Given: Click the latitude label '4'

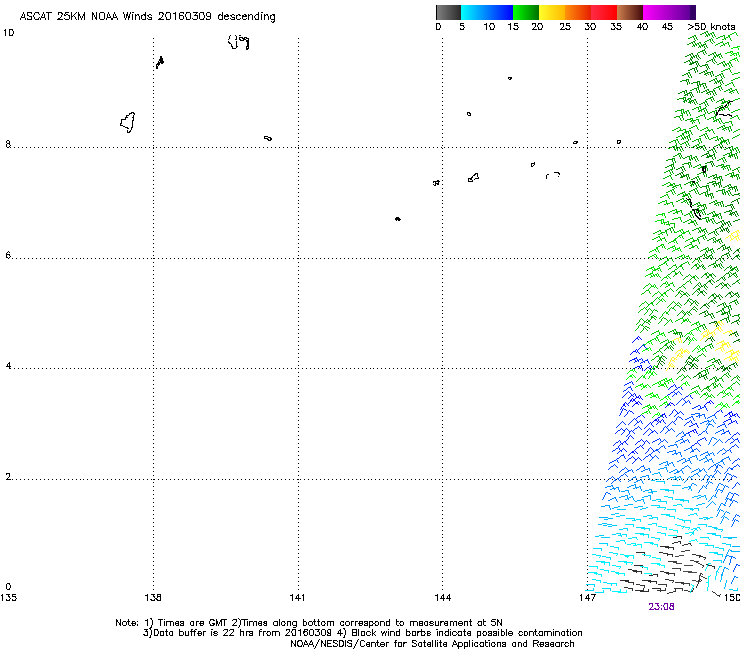Looking at the screenshot, I should click(x=8, y=366).
